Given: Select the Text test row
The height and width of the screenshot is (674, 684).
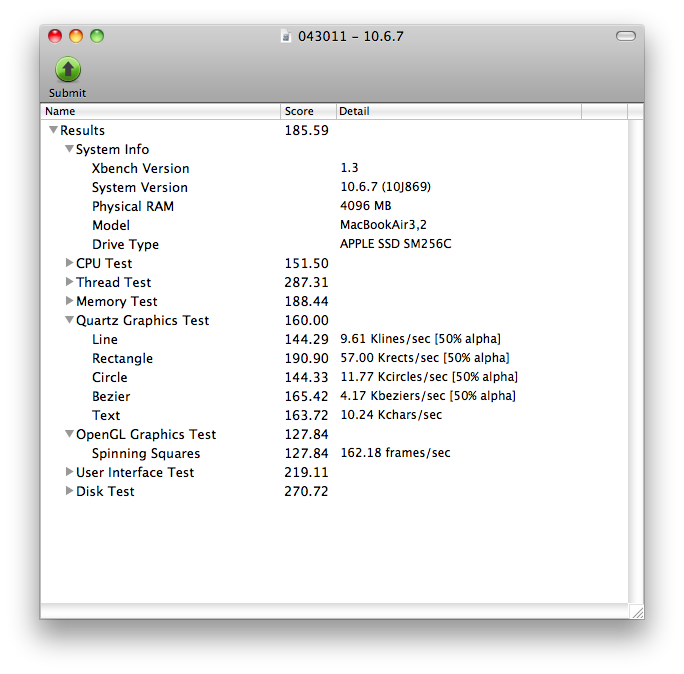Looking at the screenshot, I should 334,415.
